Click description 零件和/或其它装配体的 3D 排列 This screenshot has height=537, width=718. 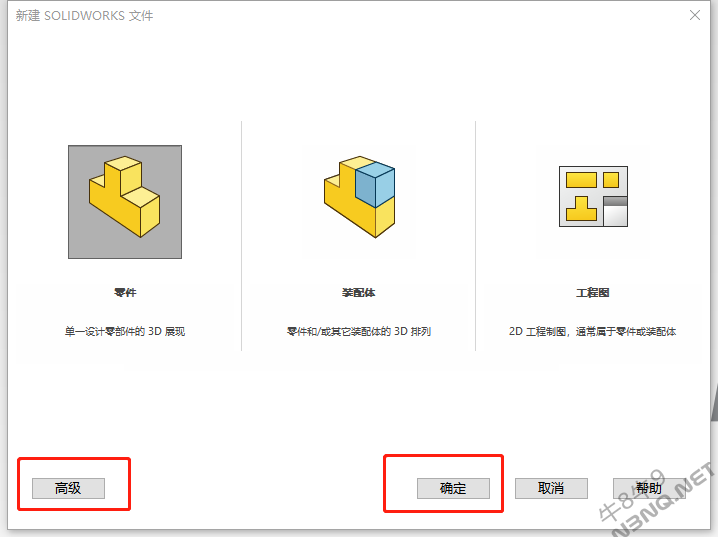(x=359, y=331)
